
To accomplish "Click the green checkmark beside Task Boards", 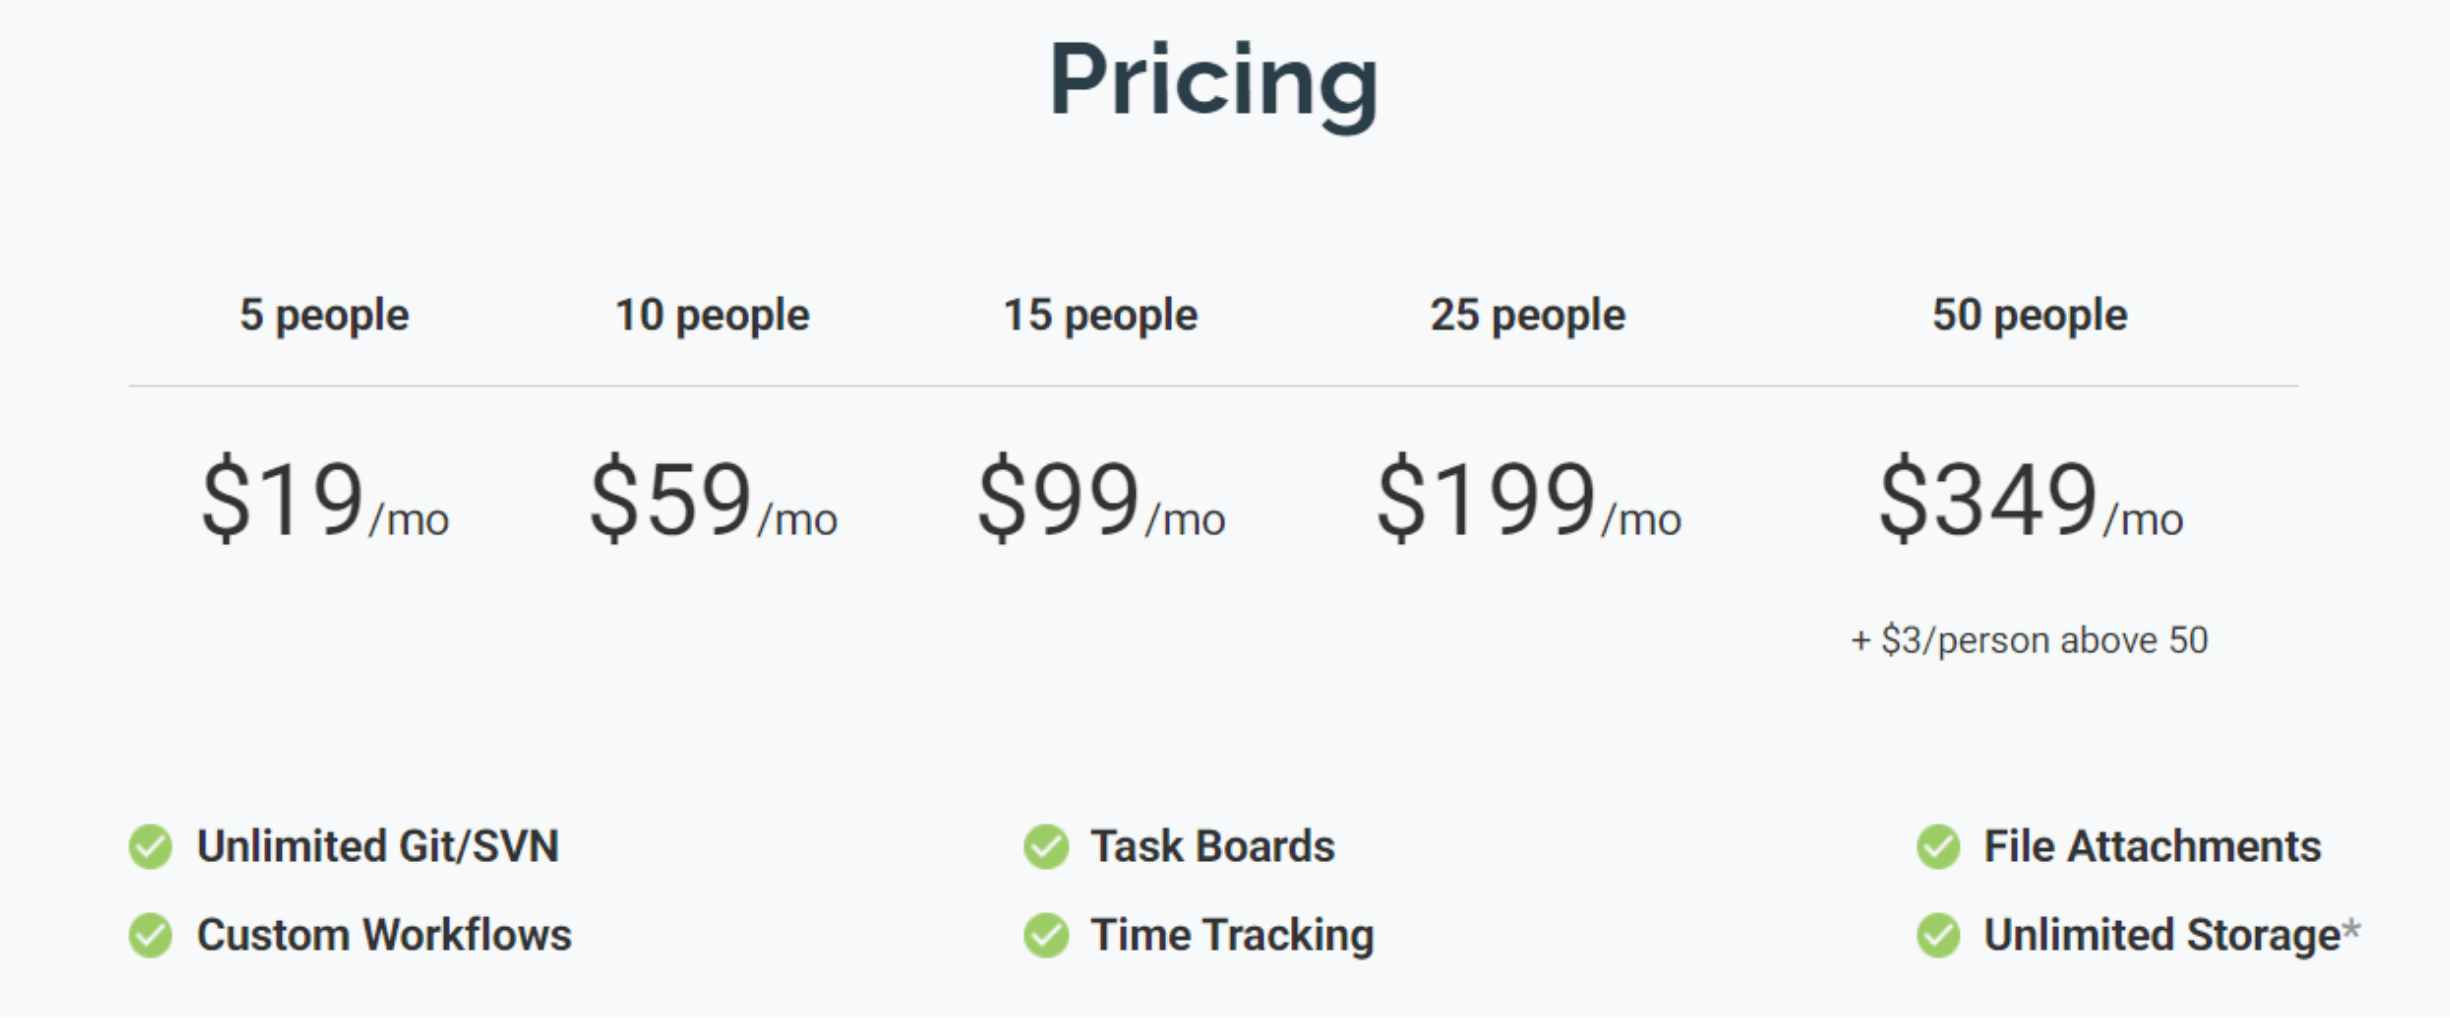I will pyautogui.click(x=1046, y=847).
